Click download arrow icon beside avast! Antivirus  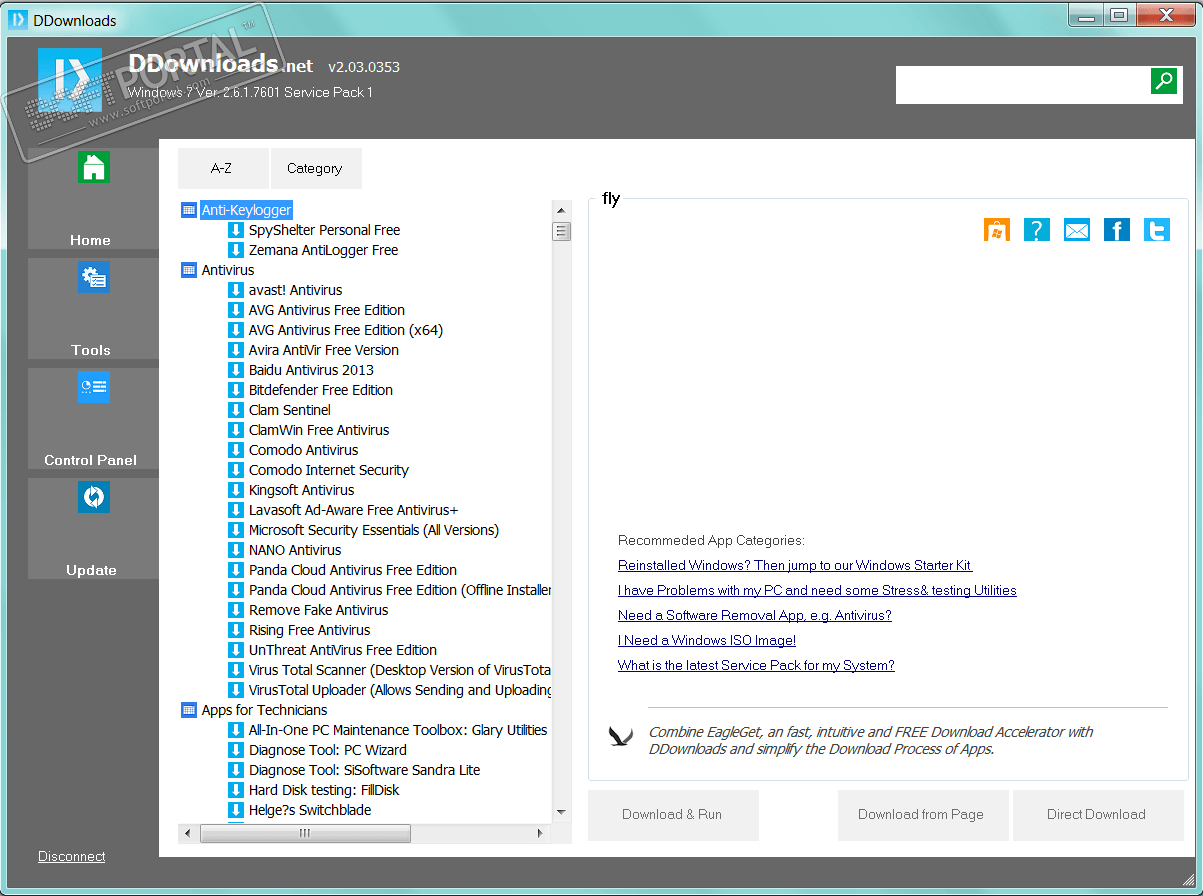[x=236, y=290]
